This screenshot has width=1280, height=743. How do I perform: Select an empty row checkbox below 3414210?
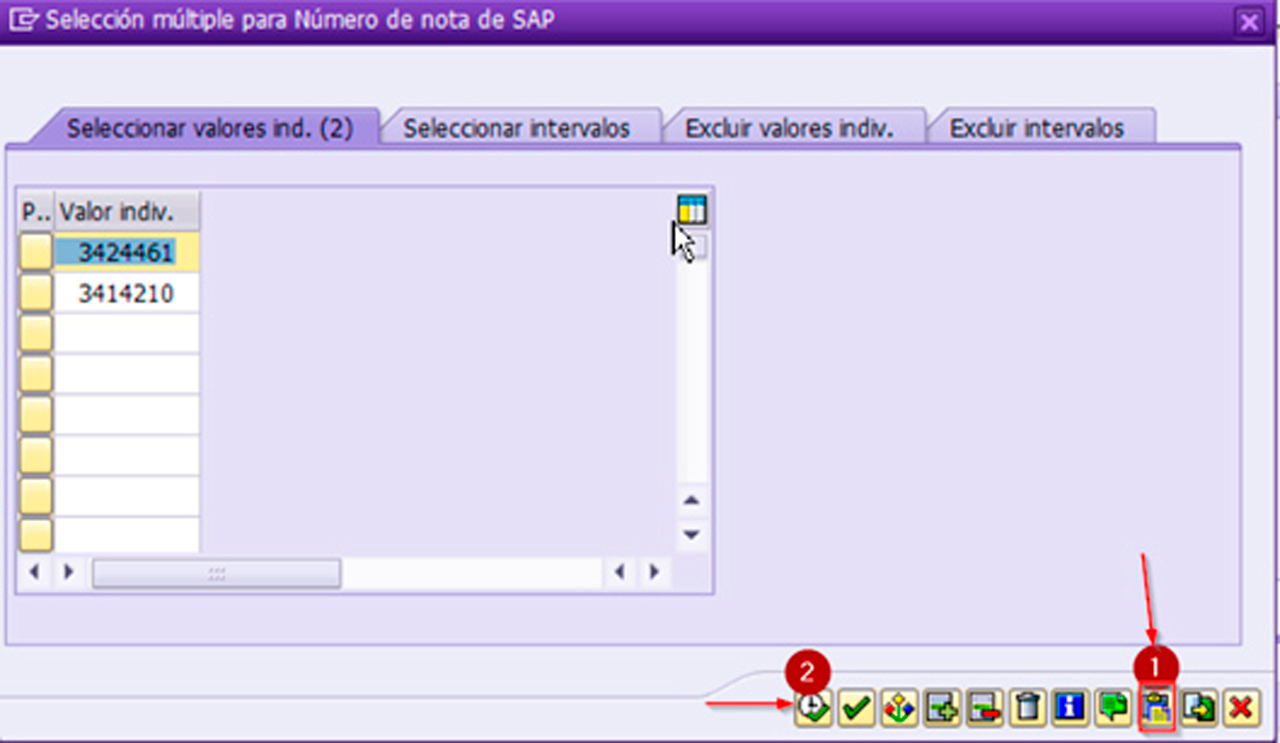[35, 332]
